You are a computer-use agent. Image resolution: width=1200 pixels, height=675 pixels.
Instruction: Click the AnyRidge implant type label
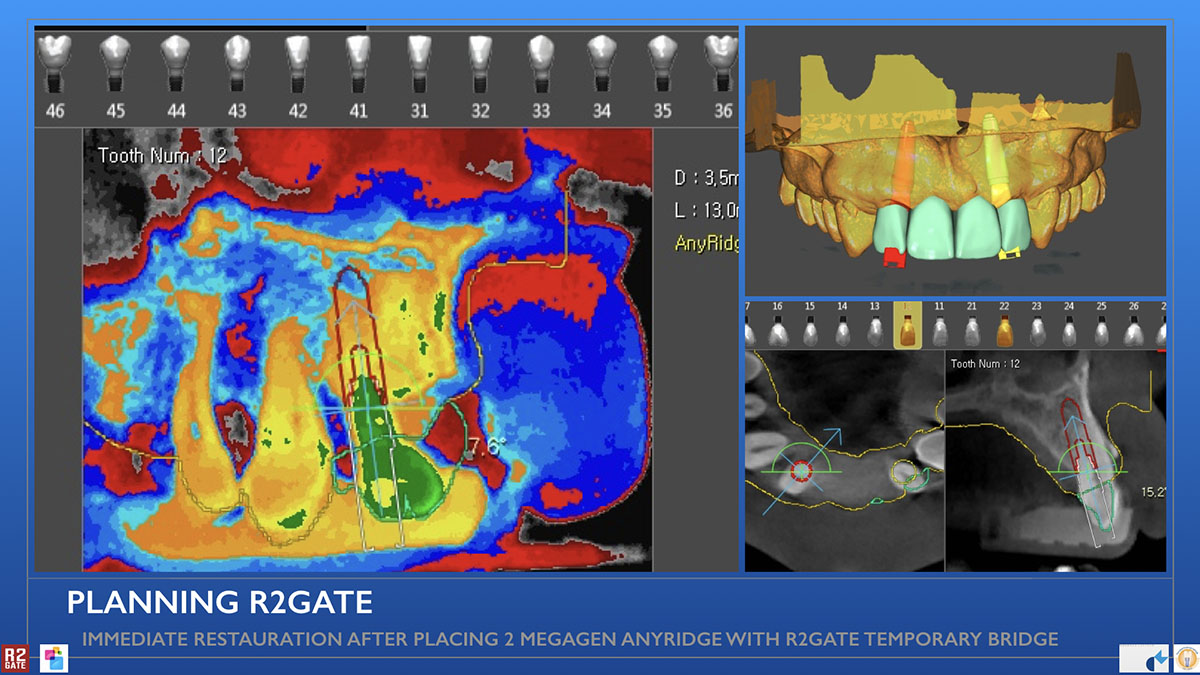pyautogui.click(x=706, y=242)
